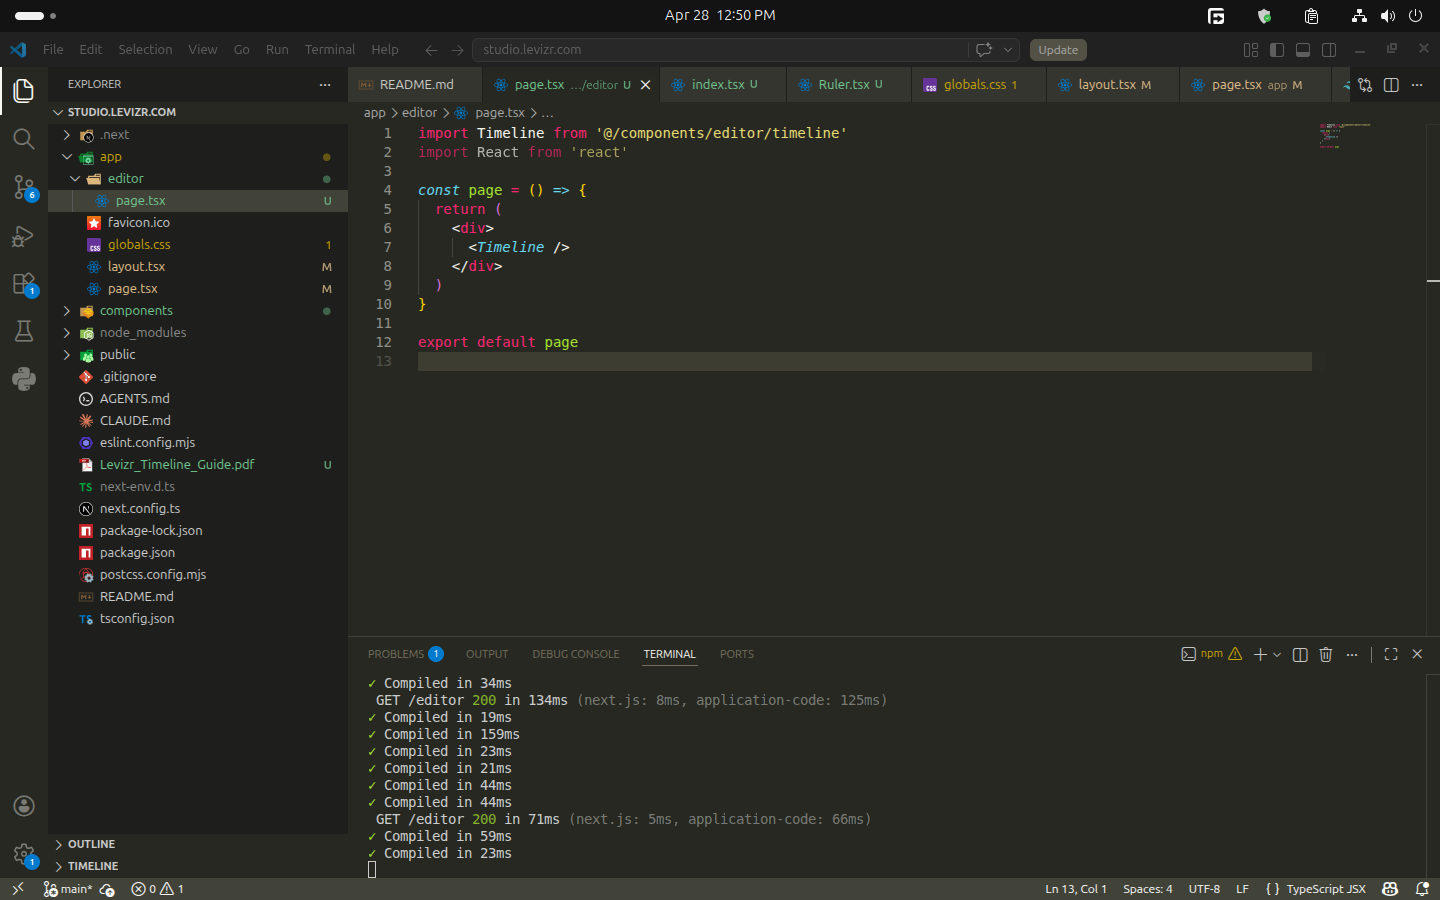This screenshot has width=1440, height=900.
Task: Expand the components folder
Action: click(198, 311)
